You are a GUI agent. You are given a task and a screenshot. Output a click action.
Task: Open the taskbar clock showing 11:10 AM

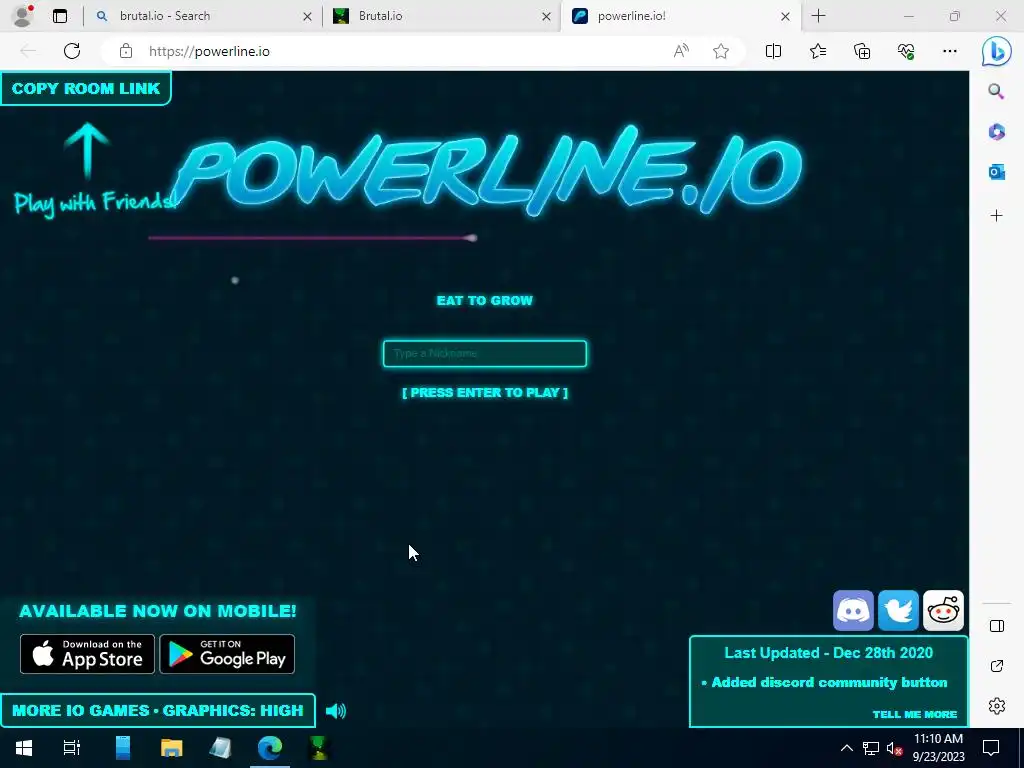click(938, 748)
